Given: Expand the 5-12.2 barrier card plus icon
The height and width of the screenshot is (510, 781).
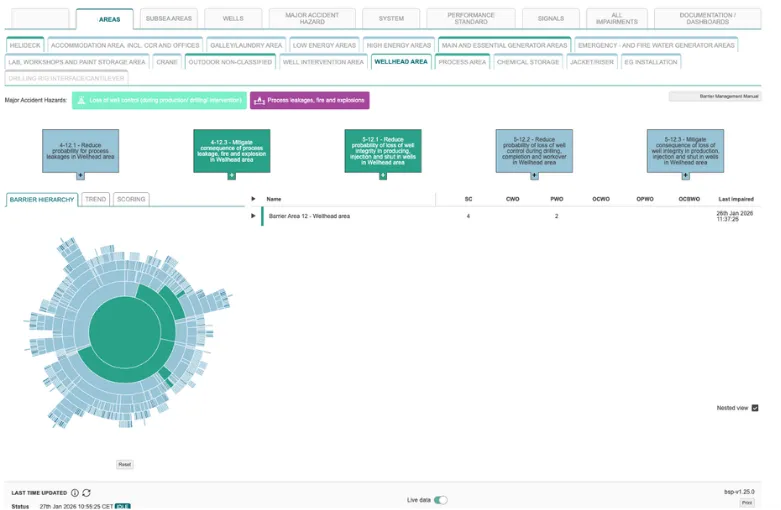Looking at the screenshot, I should (x=534, y=176).
